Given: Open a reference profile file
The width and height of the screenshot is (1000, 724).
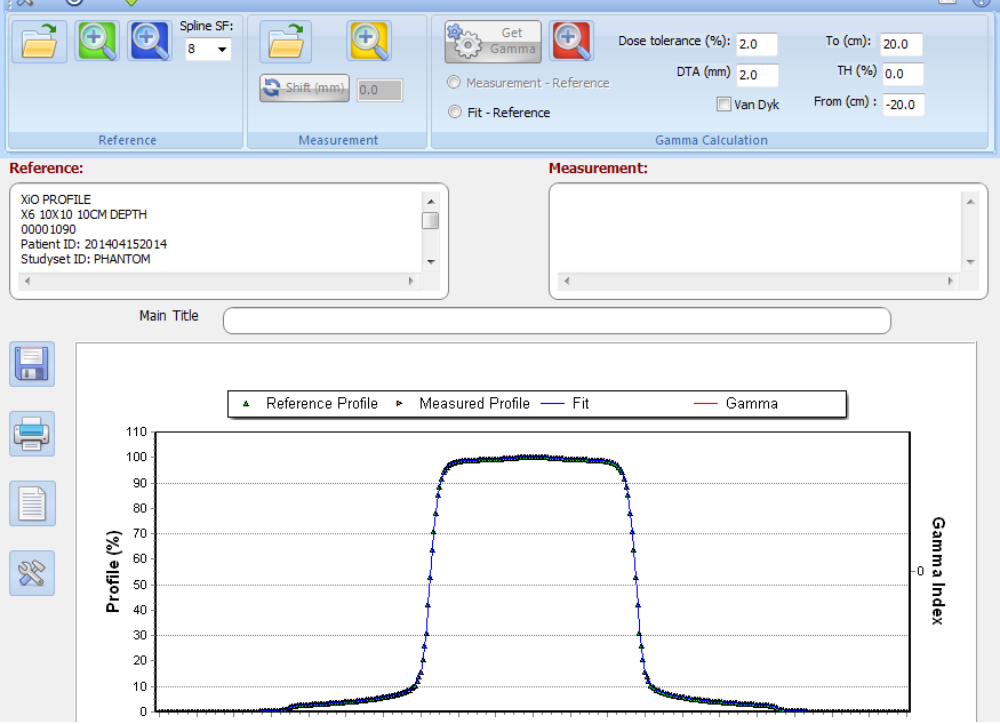Looking at the screenshot, I should pyautogui.click(x=40, y=41).
